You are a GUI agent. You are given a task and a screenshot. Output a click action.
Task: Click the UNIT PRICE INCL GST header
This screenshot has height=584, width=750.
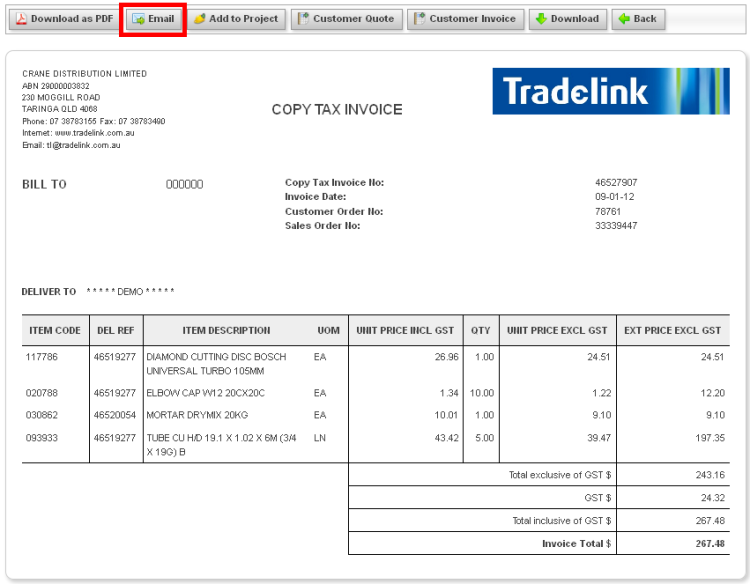[405, 331]
